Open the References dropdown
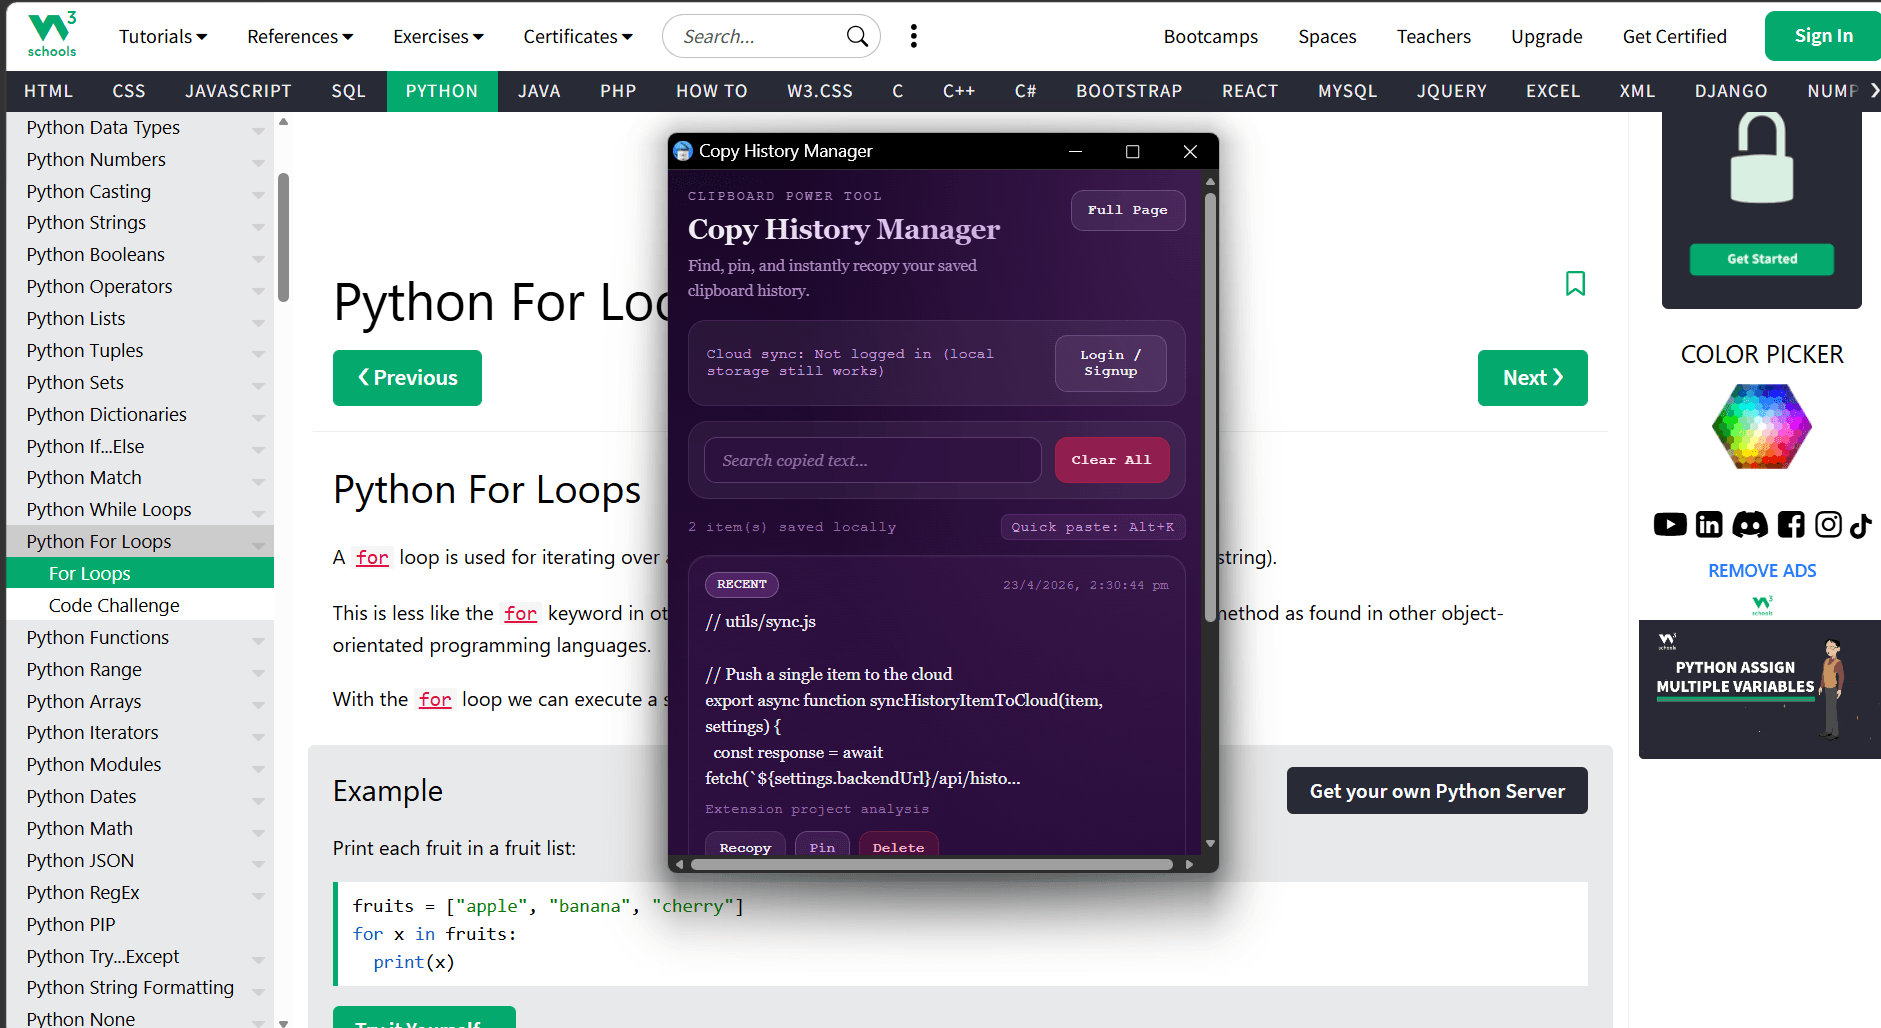1881x1028 pixels. pyautogui.click(x=300, y=36)
